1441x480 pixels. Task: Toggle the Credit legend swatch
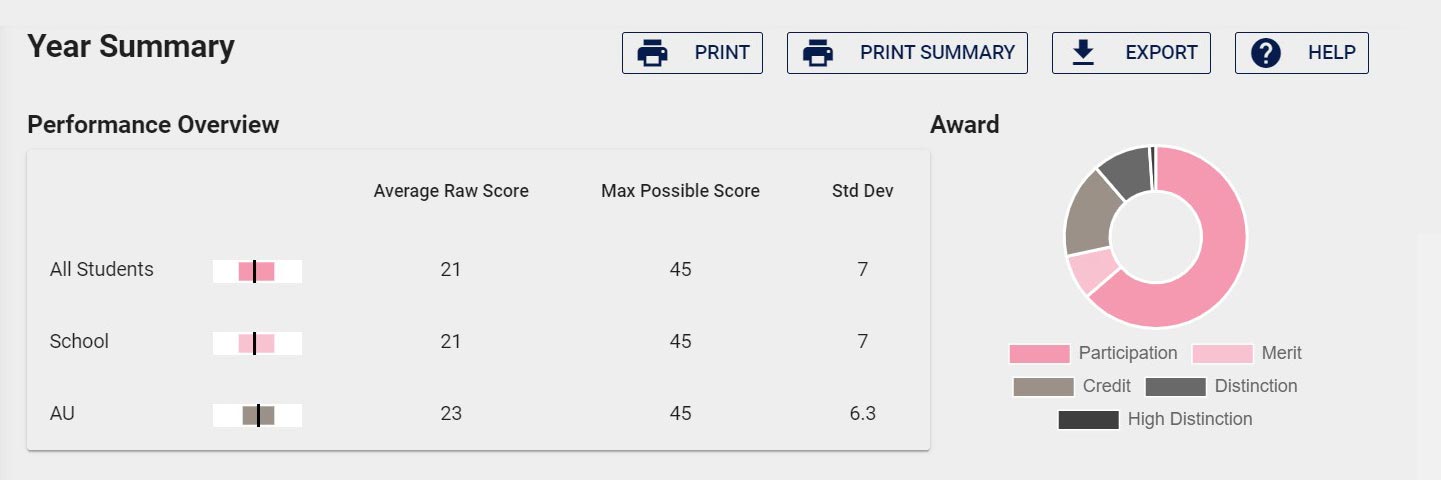point(1043,387)
